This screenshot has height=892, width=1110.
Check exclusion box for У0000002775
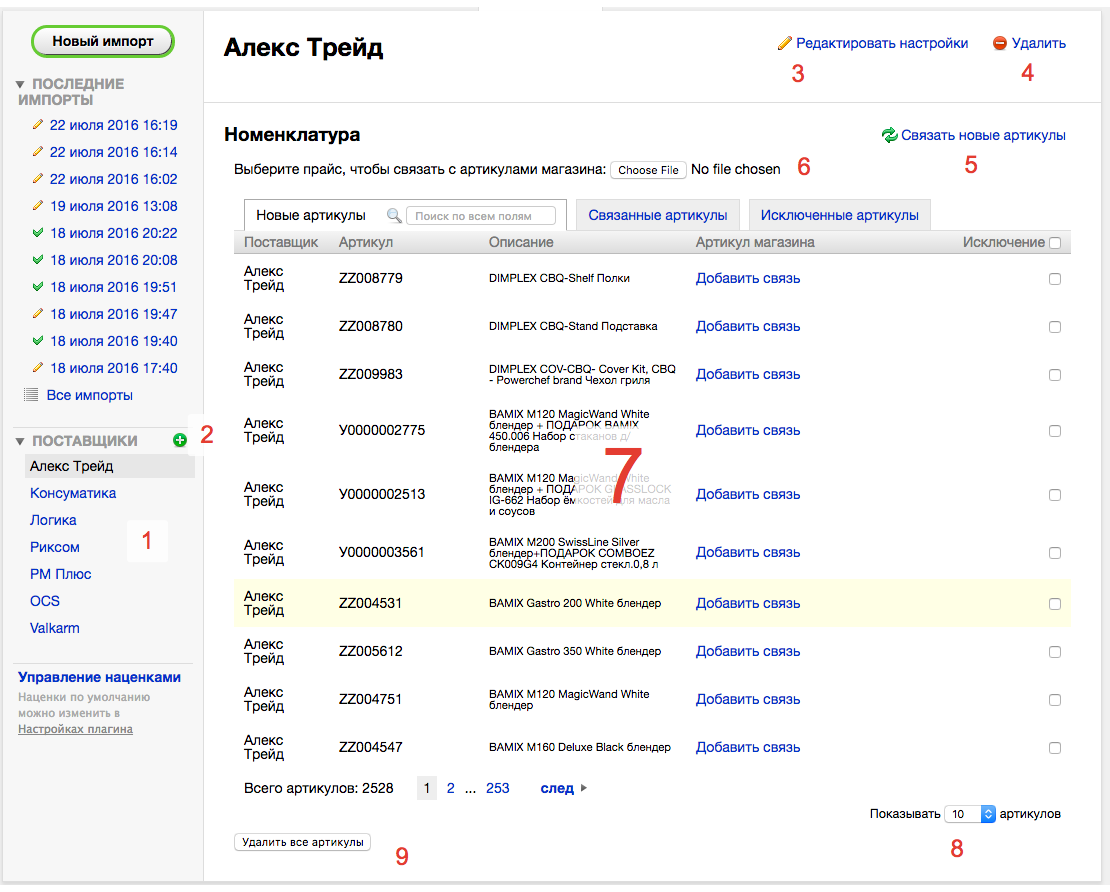[x=1055, y=431]
